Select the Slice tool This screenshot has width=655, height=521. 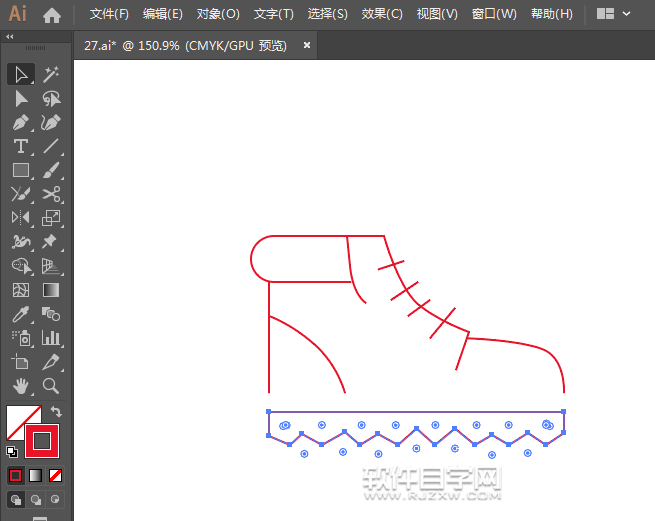tap(51, 362)
